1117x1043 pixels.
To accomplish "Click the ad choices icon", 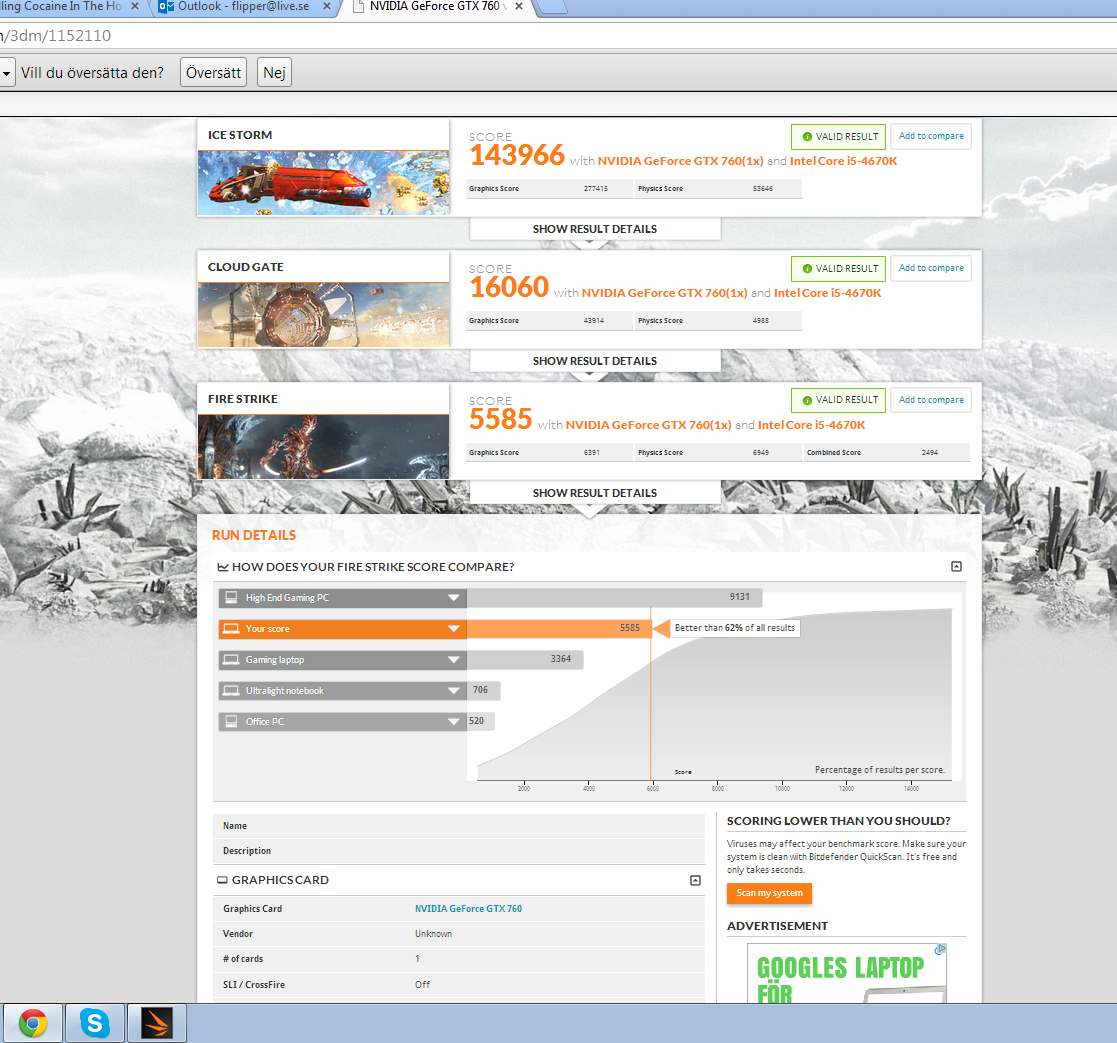I will point(940,949).
